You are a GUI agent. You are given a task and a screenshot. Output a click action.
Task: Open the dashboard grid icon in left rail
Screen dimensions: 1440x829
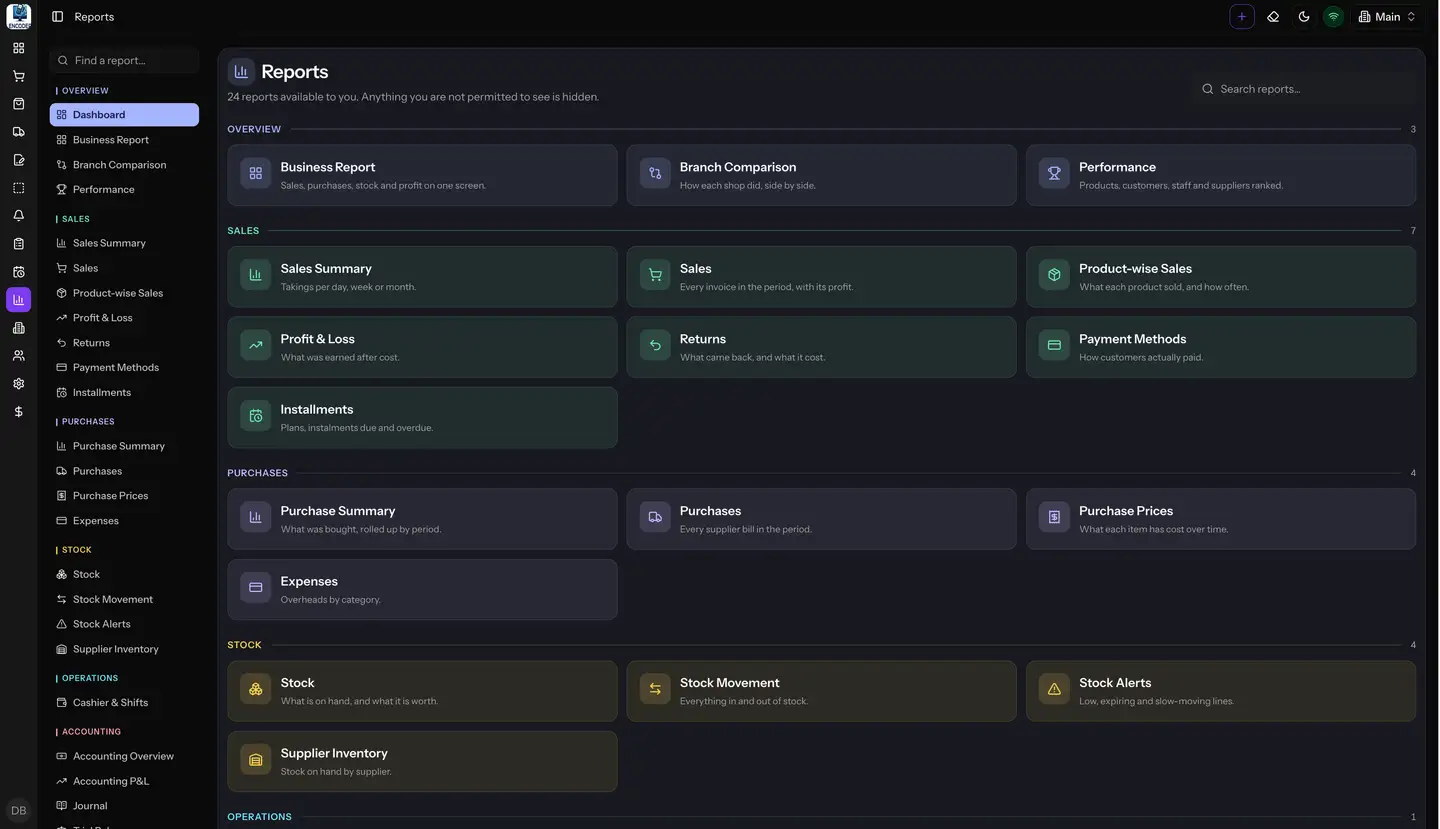tap(18, 48)
